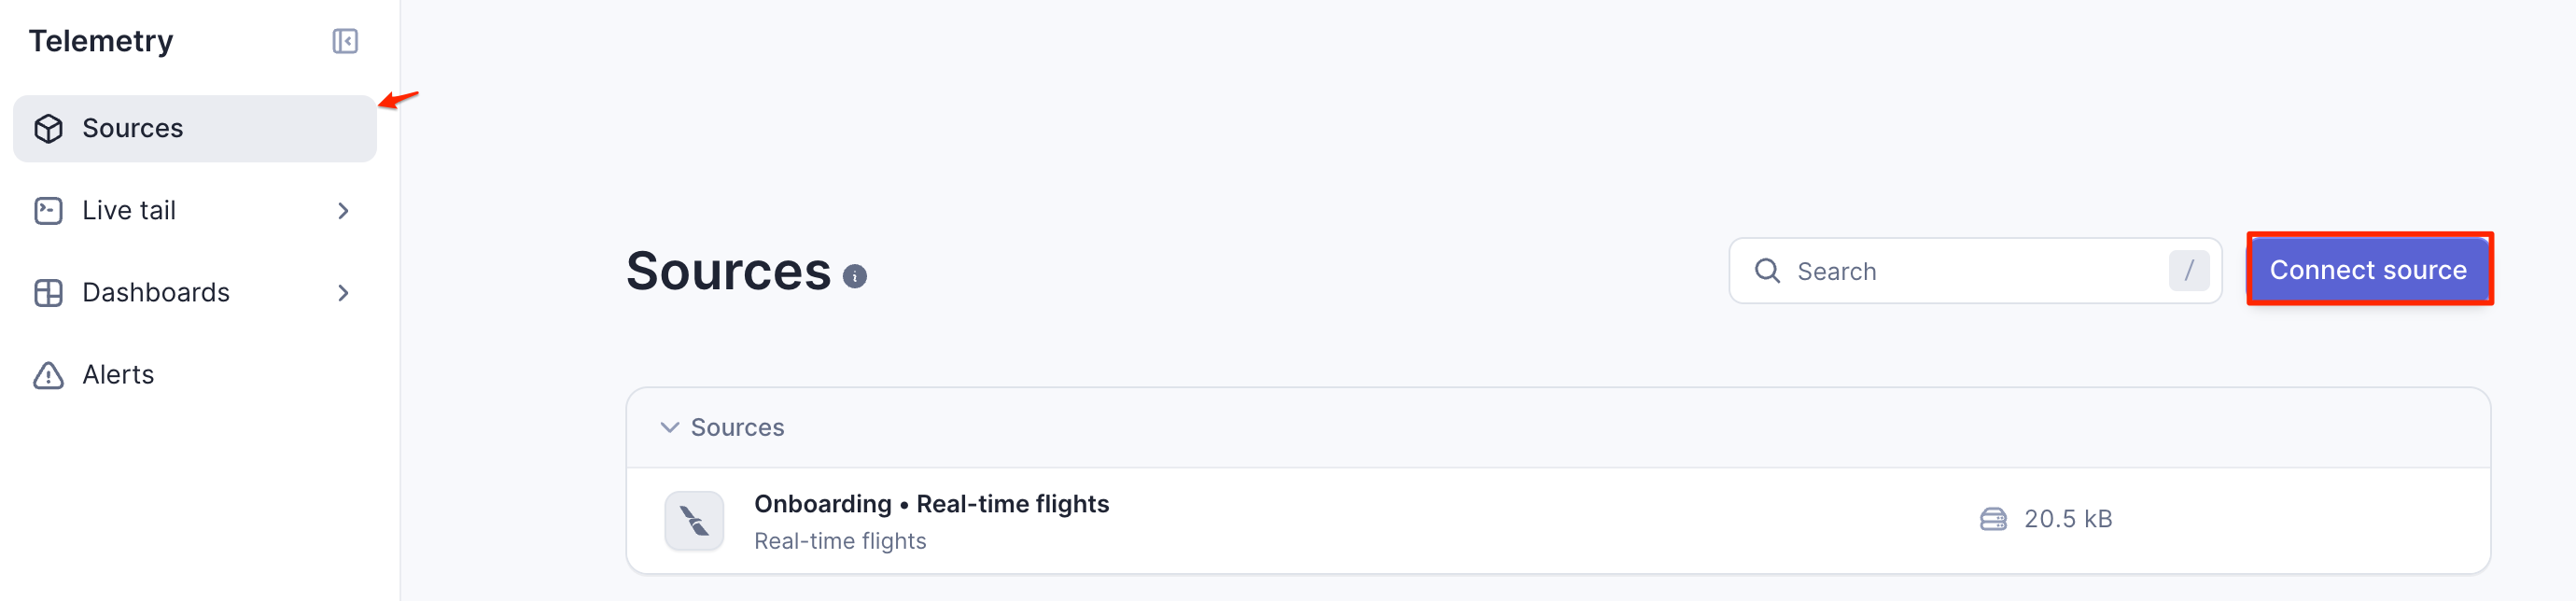Image resolution: width=2576 pixels, height=601 pixels.
Task: Click the Sources cube icon
Action: 49,128
